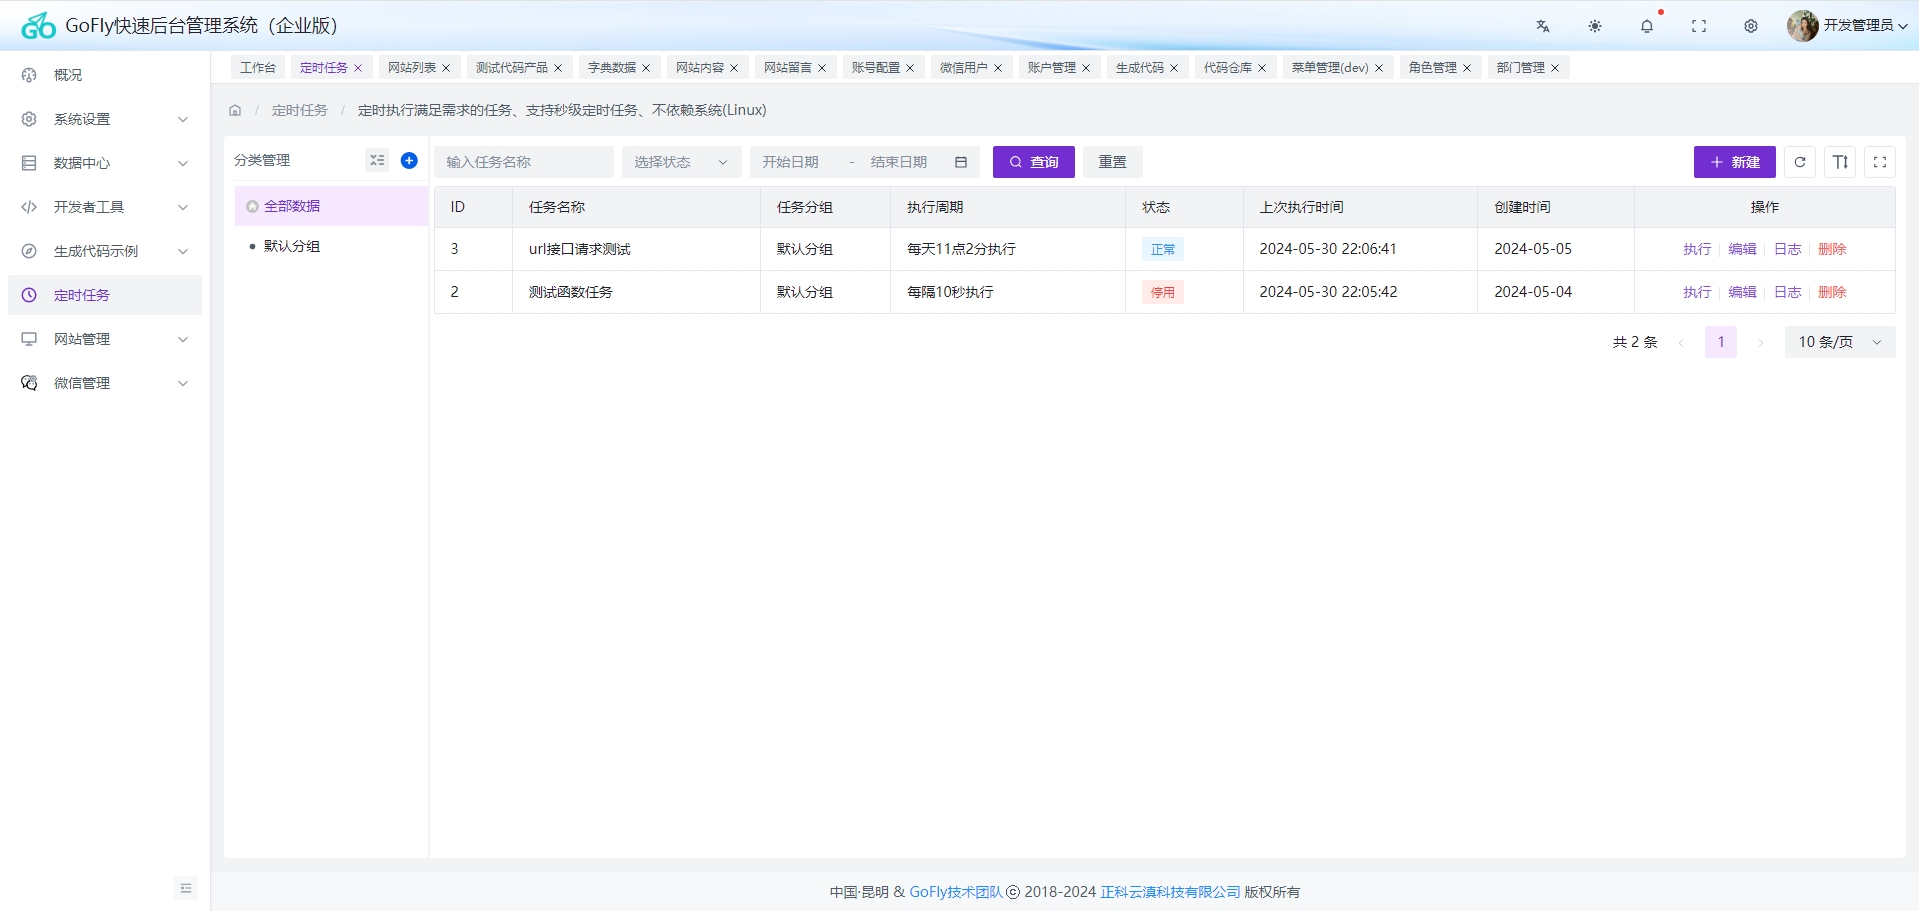Click 编辑 for 测试函数任务

click(1743, 292)
